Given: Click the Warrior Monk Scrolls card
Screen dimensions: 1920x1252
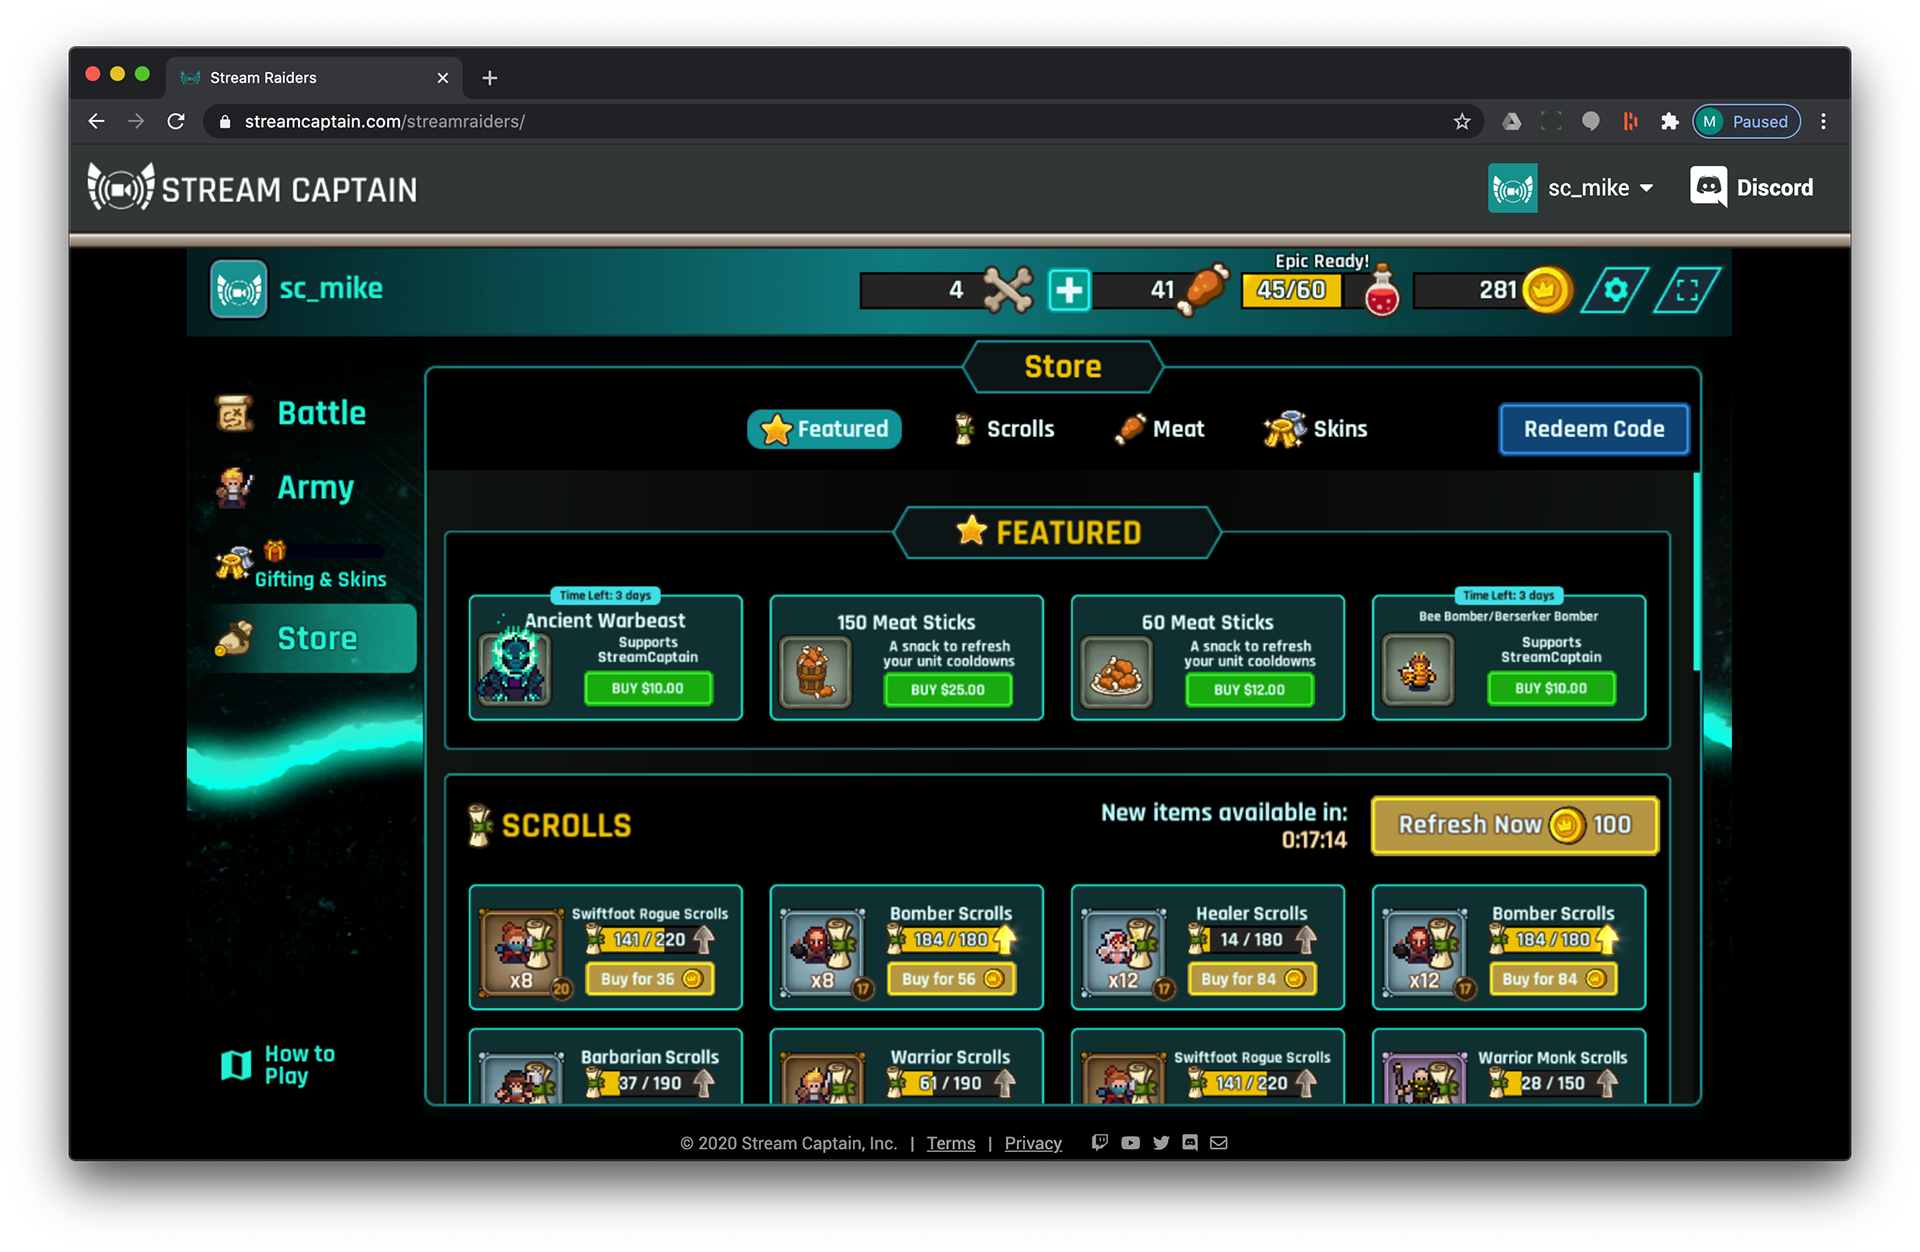Looking at the screenshot, I should click(x=1509, y=1066).
